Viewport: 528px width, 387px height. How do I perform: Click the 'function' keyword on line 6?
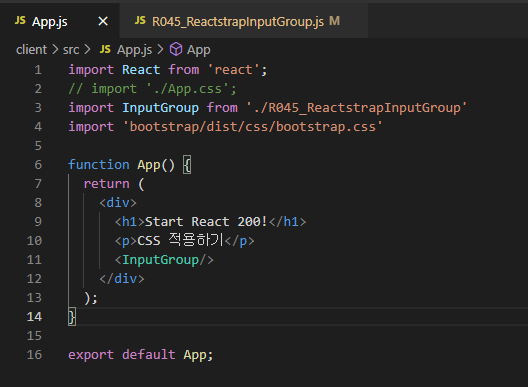(99, 165)
